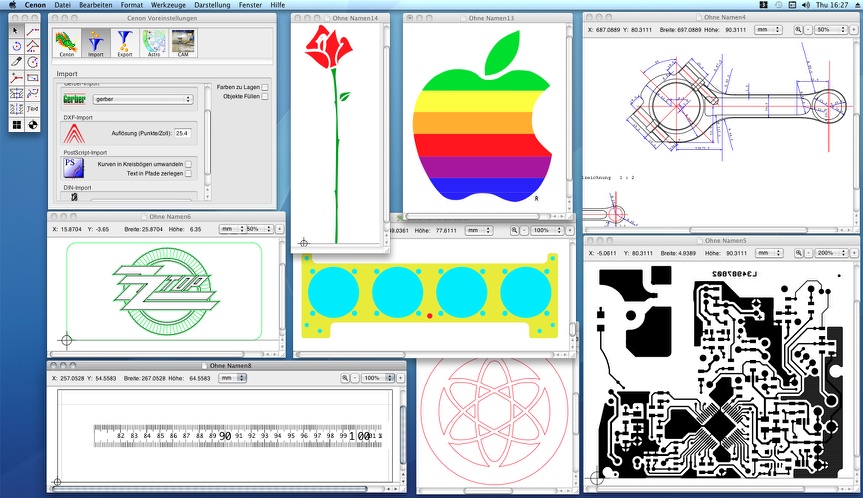The image size is (863, 498).
Task: Pick the eyedropper tool in the tool palette
Action: [x=16, y=62]
